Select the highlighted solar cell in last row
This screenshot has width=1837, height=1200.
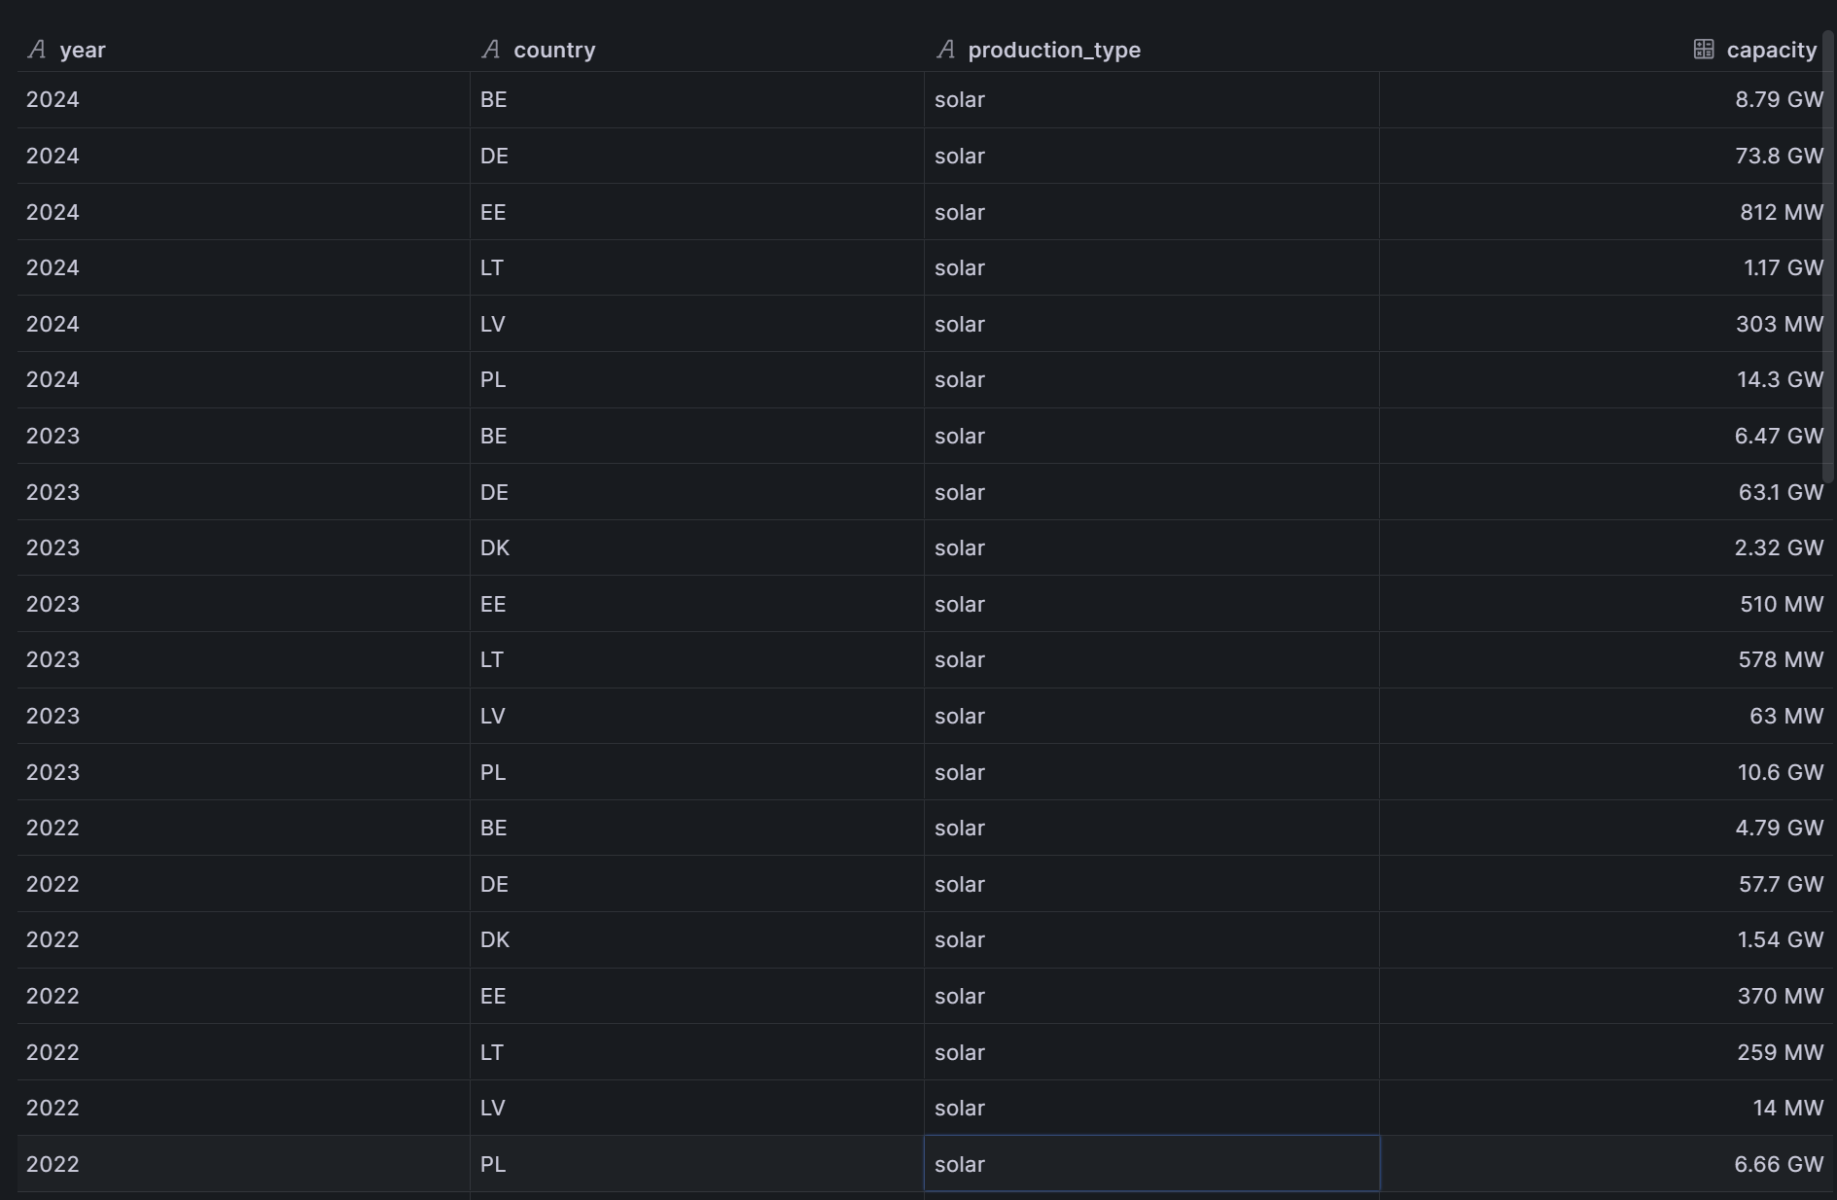click(x=1151, y=1164)
